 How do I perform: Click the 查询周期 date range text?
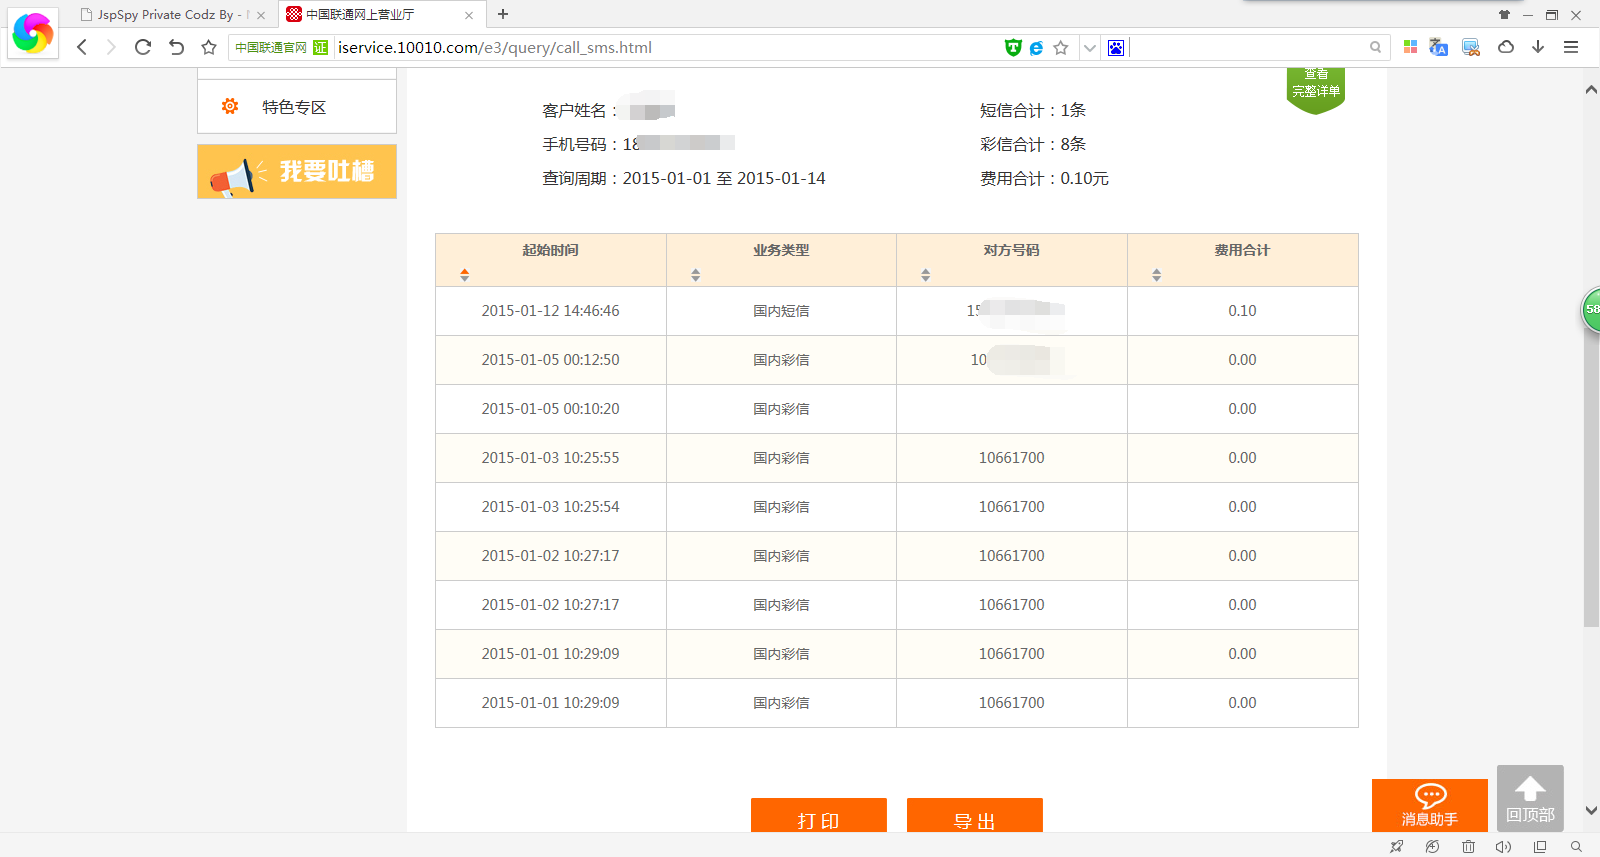pyautogui.click(x=684, y=178)
